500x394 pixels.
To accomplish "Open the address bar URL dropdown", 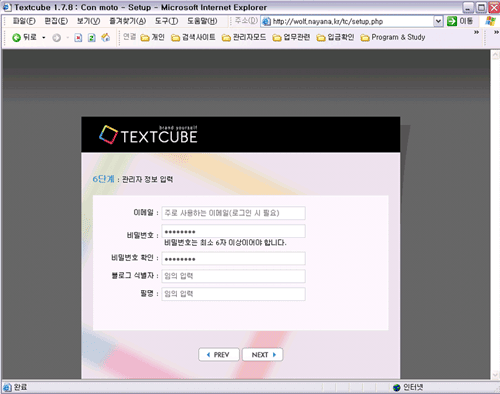I will [438, 21].
